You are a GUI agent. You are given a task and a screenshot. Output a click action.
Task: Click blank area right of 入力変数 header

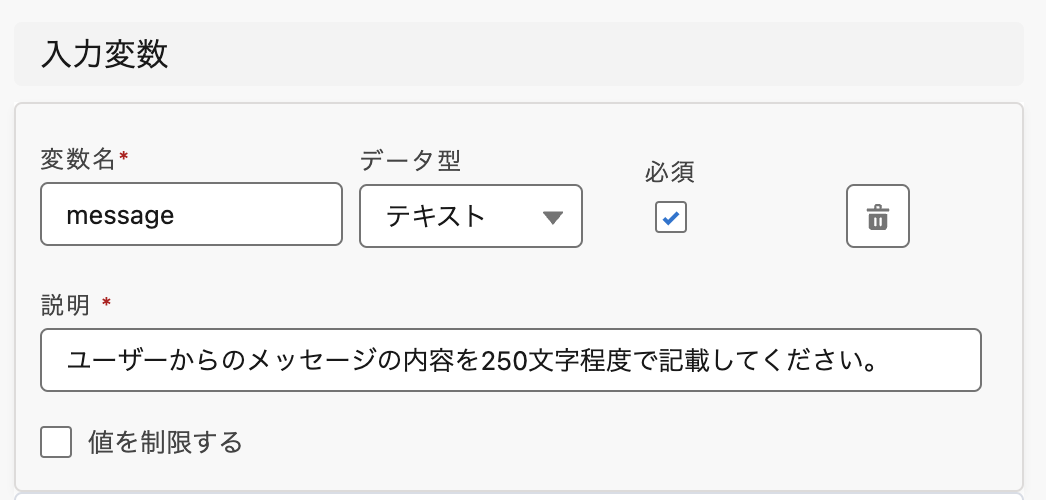click(600, 55)
